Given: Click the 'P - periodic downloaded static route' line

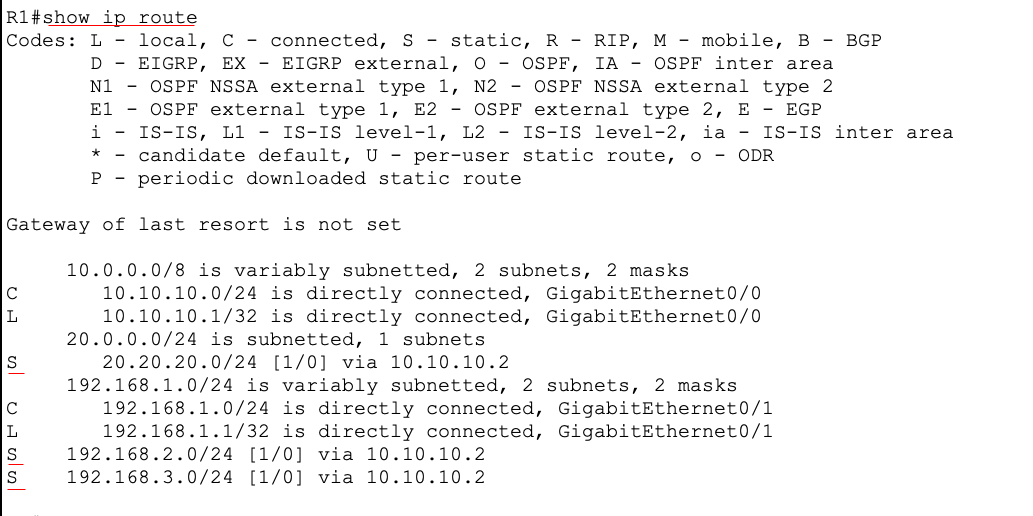Looking at the screenshot, I should pyautogui.click(x=306, y=179).
